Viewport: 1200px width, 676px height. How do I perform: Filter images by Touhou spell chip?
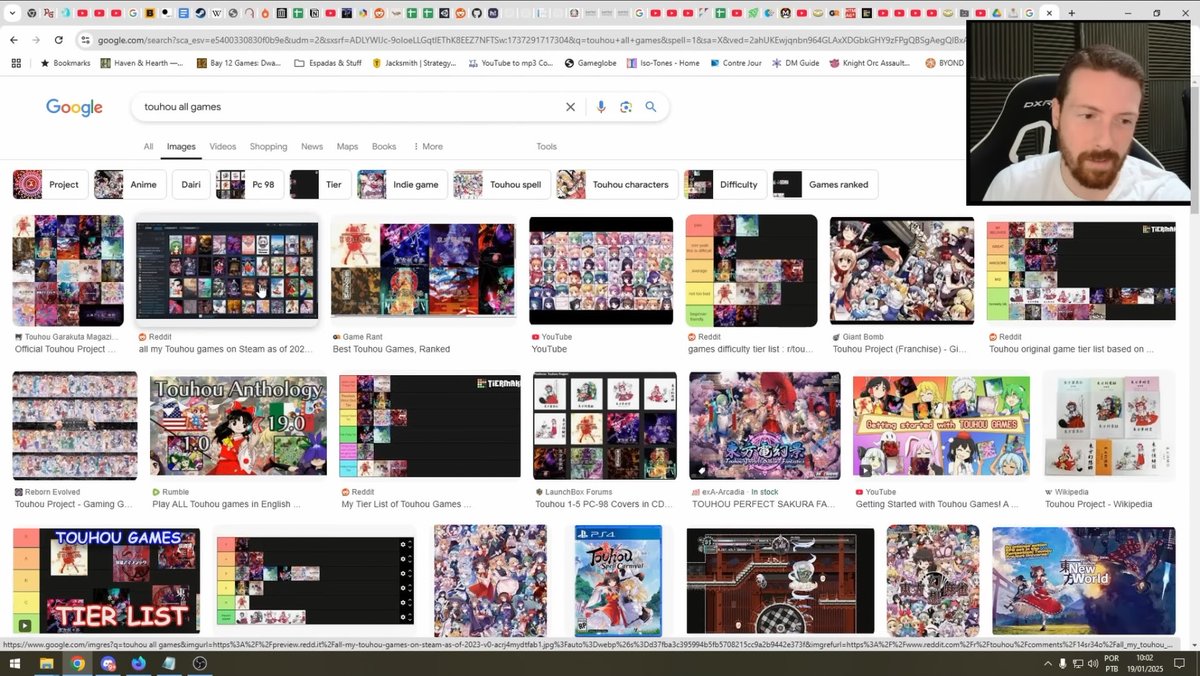[x=501, y=185]
